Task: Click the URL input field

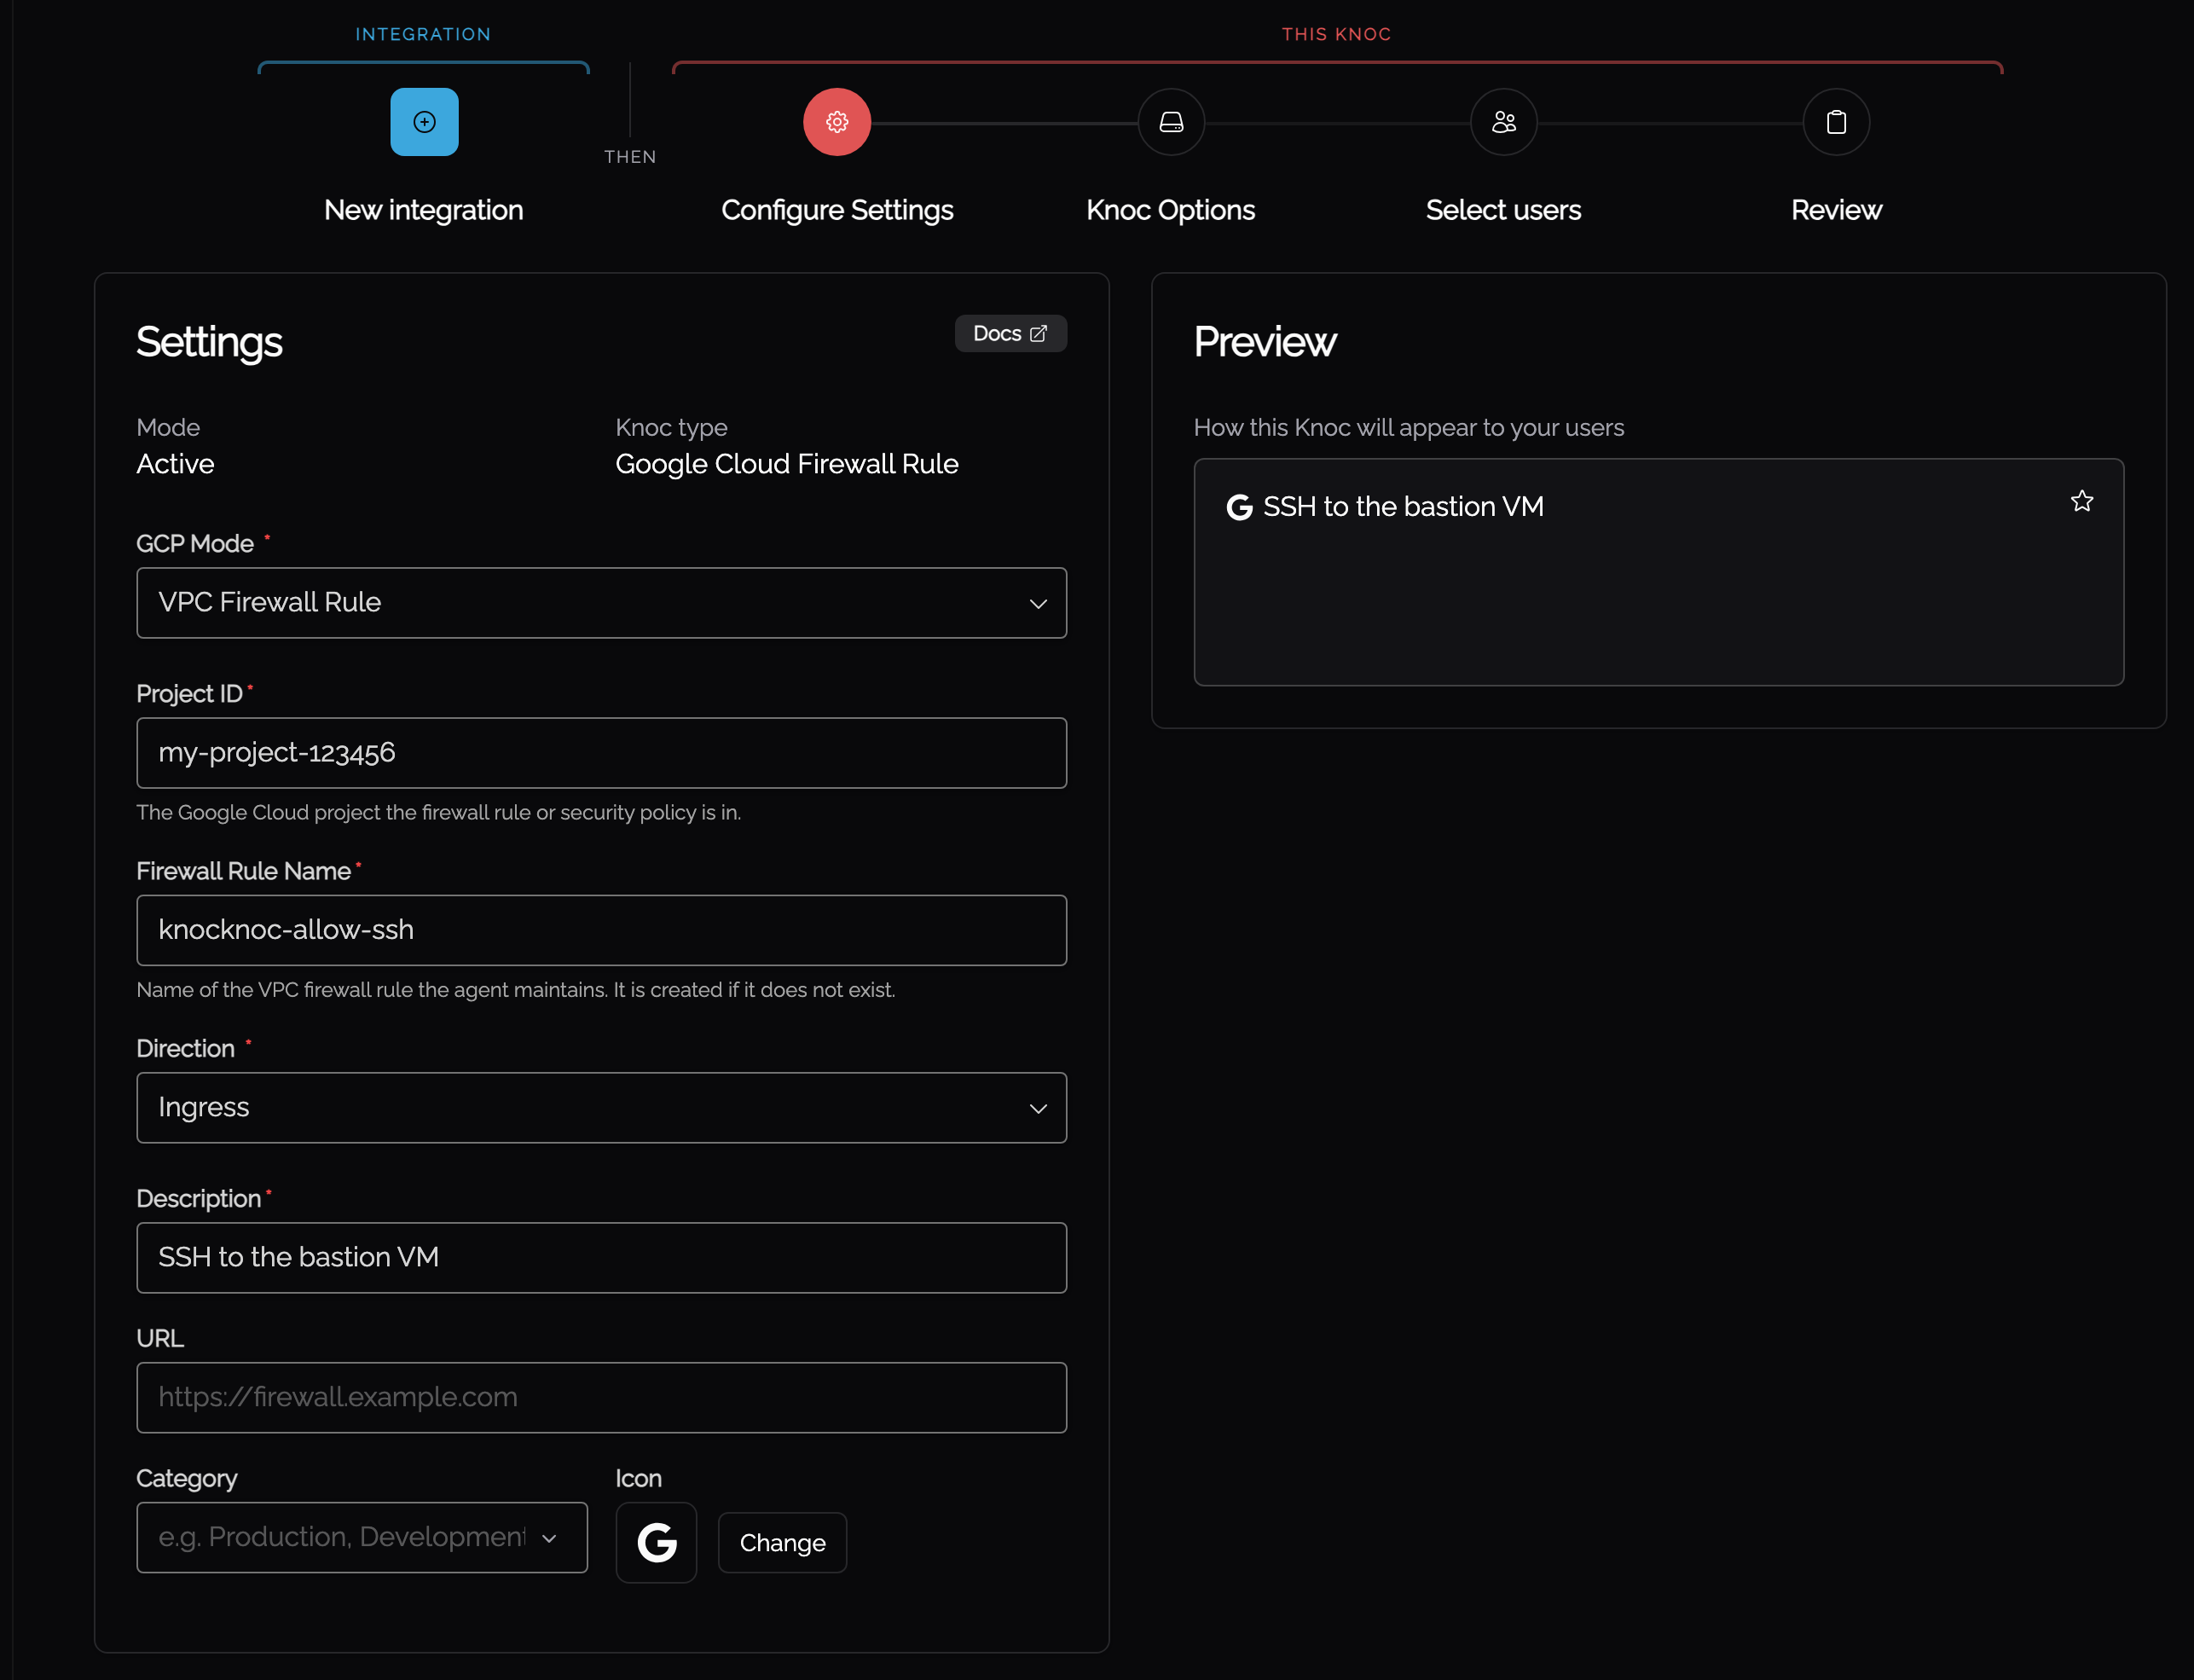Action: click(602, 1398)
